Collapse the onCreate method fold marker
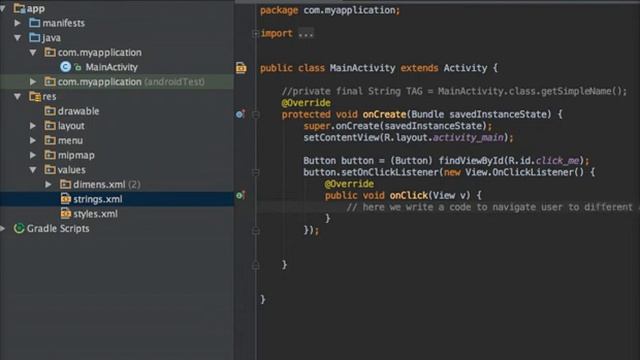This screenshot has width=640, height=360. tap(256, 115)
